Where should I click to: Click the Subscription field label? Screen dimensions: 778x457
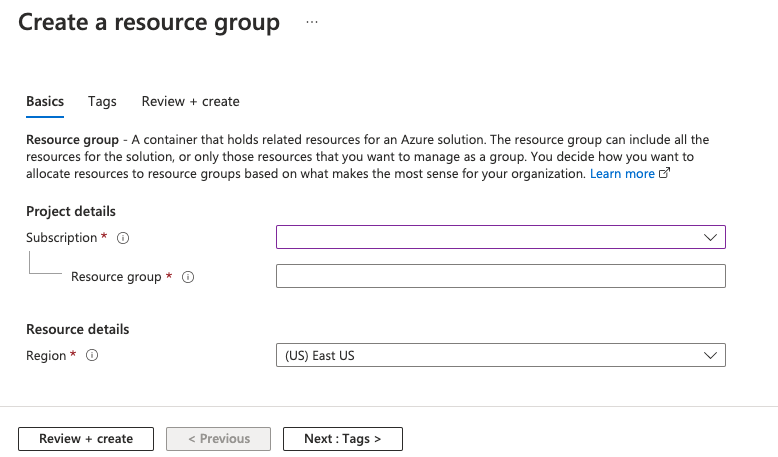coord(62,238)
